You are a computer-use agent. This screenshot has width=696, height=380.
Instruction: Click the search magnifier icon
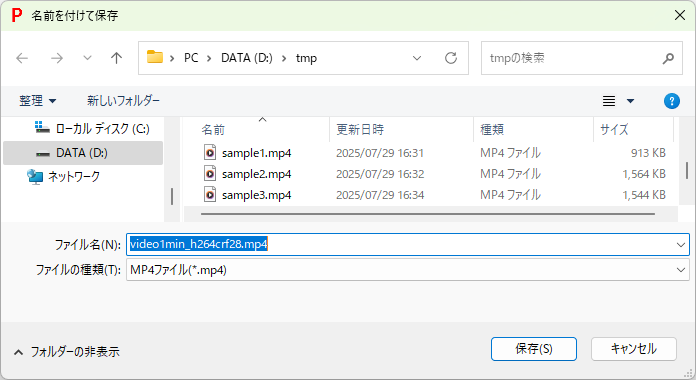pyautogui.click(x=668, y=58)
